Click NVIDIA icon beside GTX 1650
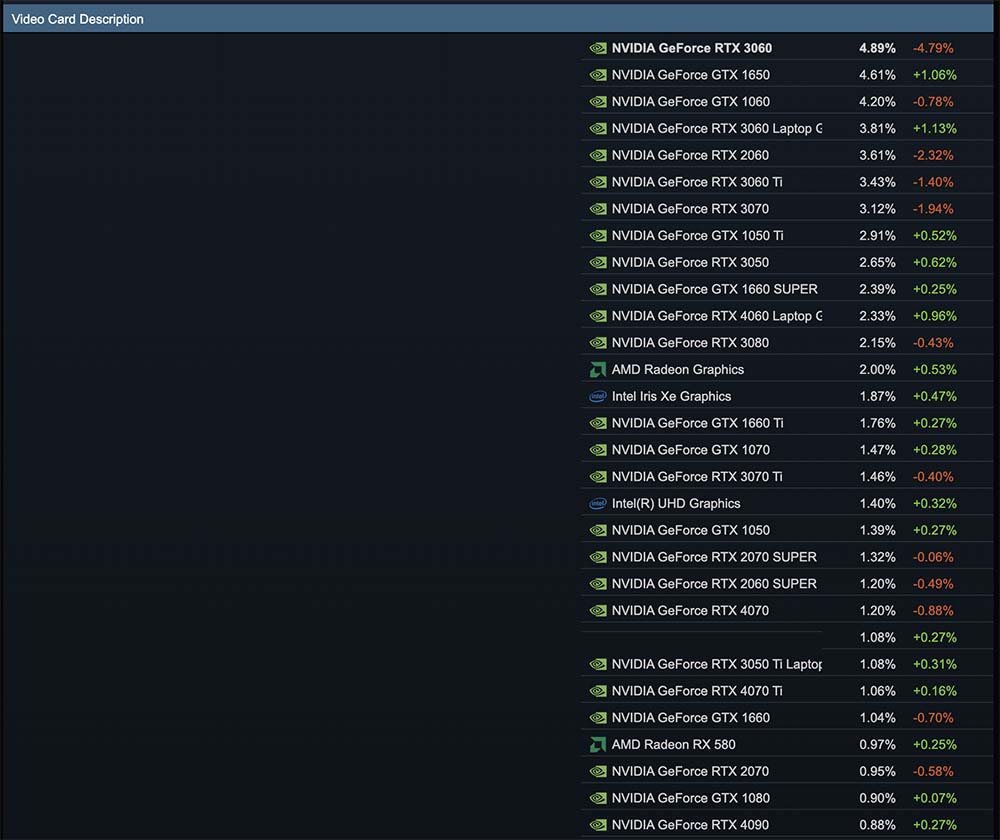 tap(598, 75)
